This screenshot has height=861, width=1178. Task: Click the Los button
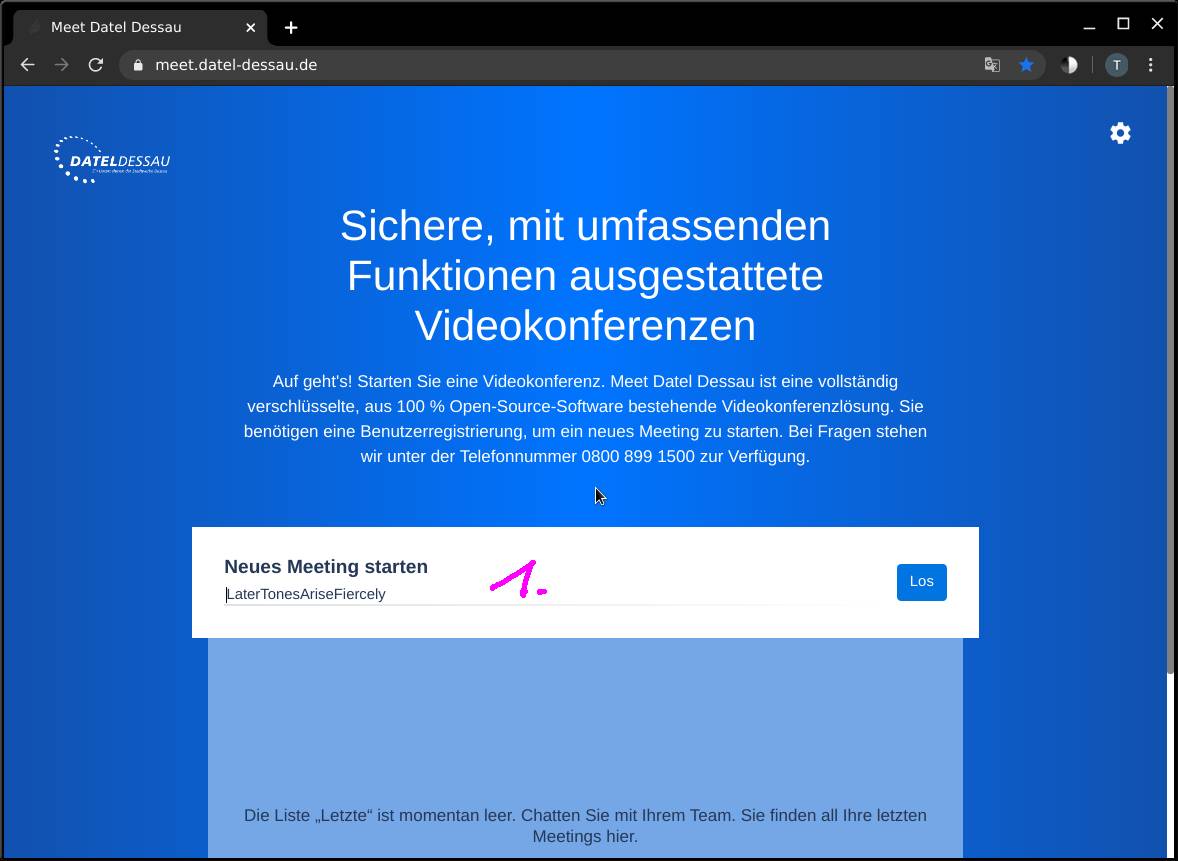(922, 582)
